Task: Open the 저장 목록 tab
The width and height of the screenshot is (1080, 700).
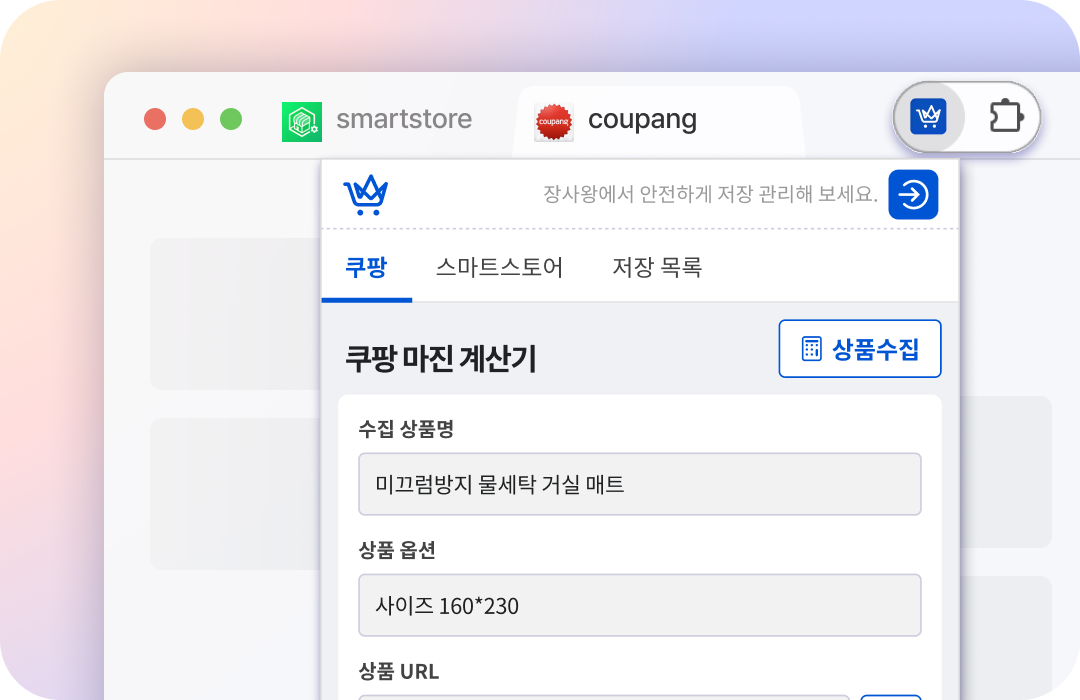Action: click(657, 267)
